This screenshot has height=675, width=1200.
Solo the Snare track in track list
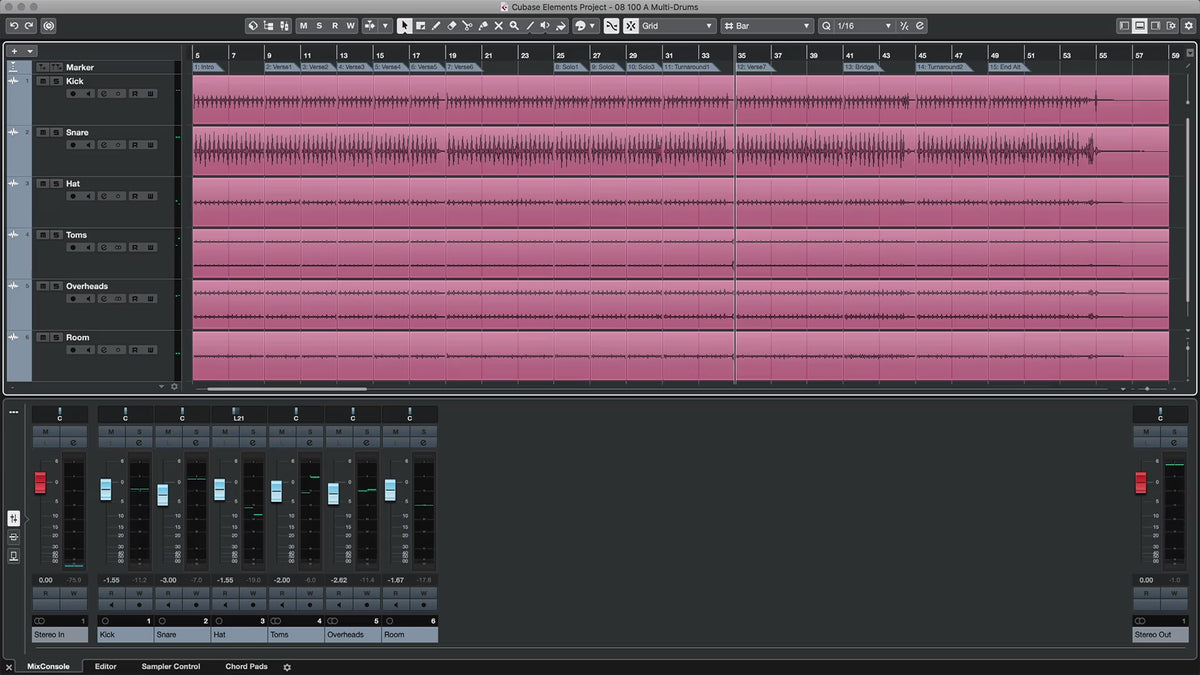(x=55, y=132)
